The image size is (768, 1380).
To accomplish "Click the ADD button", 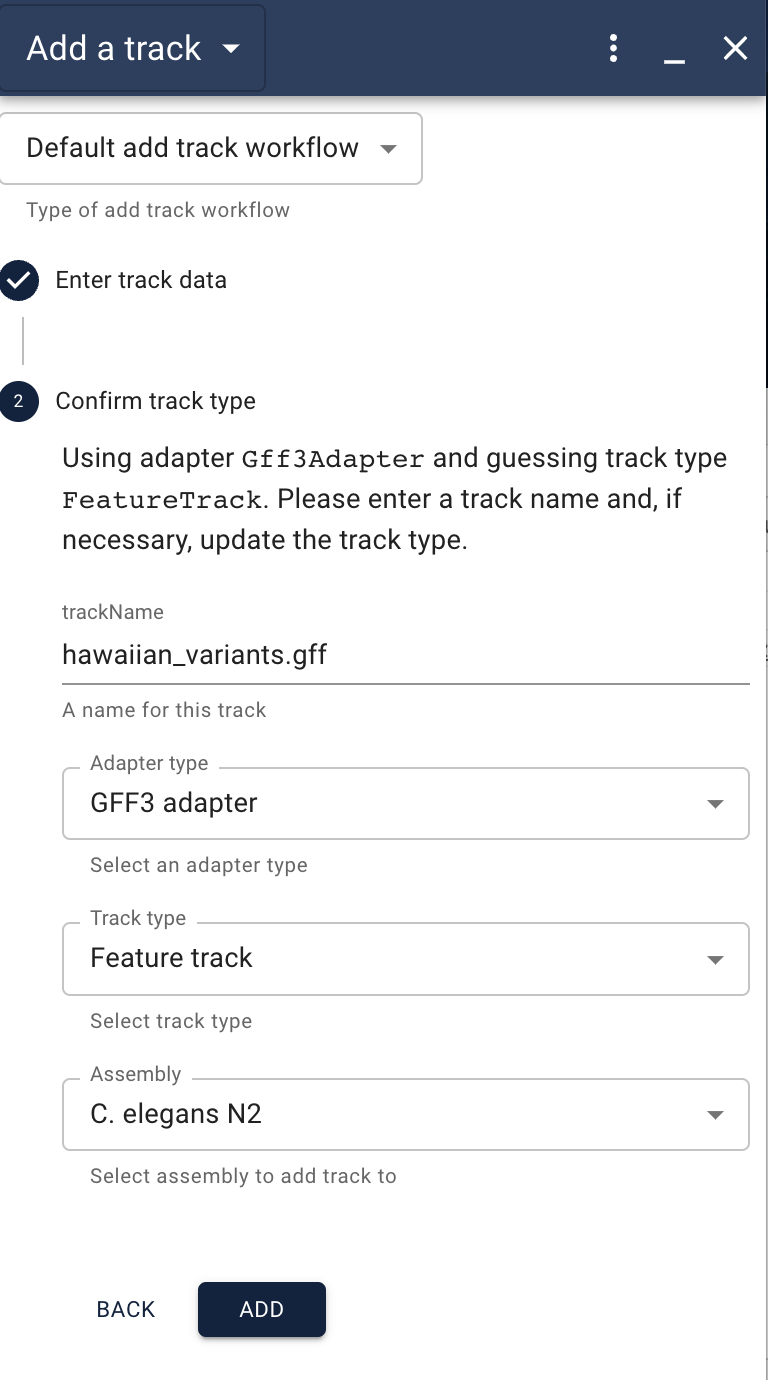I will (x=262, y=1309).
